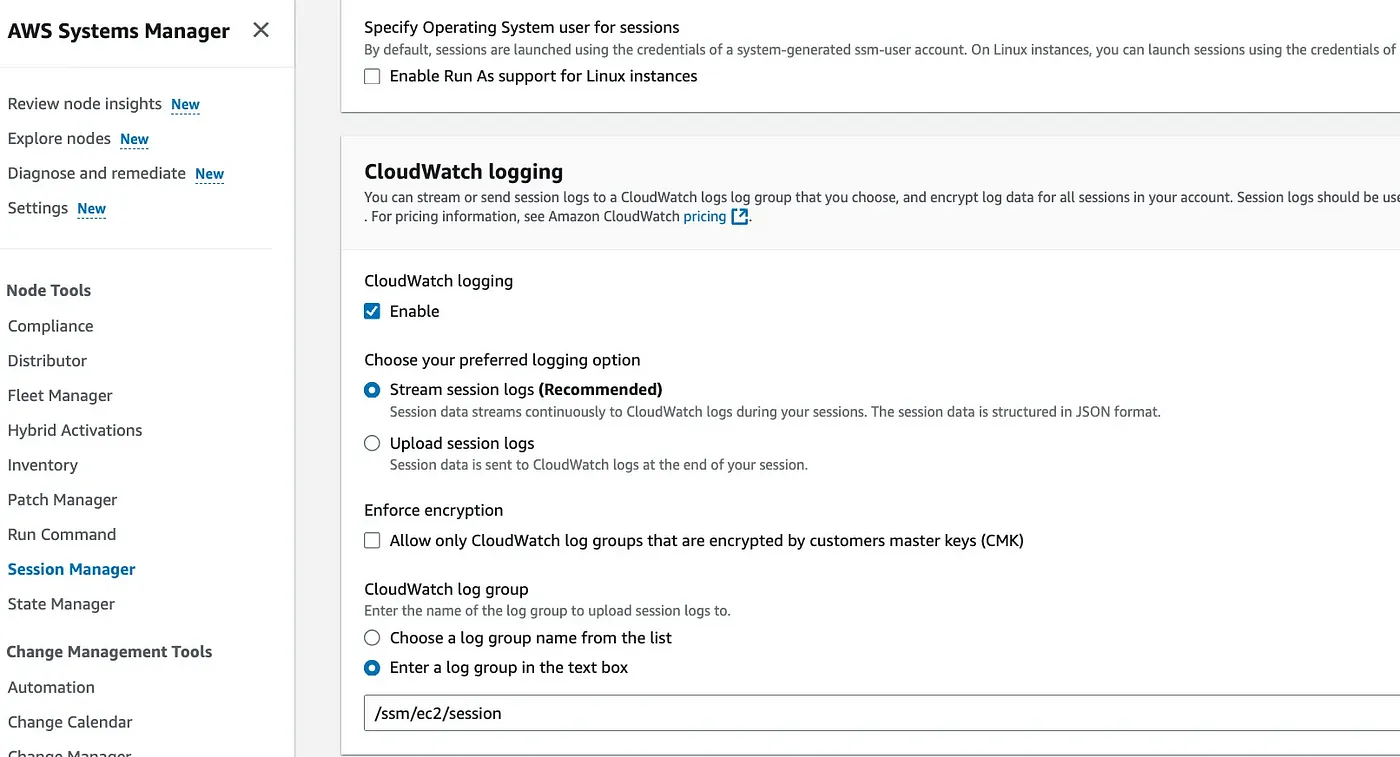This screenshot has width=1400, height=757.
Task: Enable Run As support for Linux instances
Action: click(x=371, y=75)
